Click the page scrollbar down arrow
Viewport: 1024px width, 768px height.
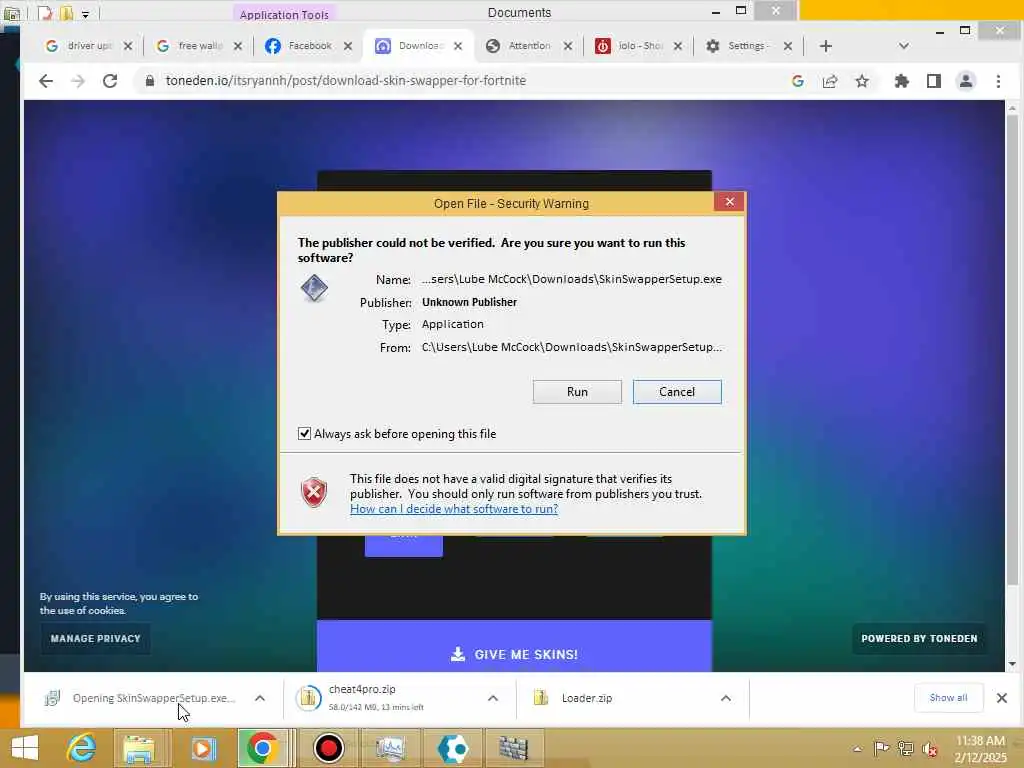(1012, 664)
